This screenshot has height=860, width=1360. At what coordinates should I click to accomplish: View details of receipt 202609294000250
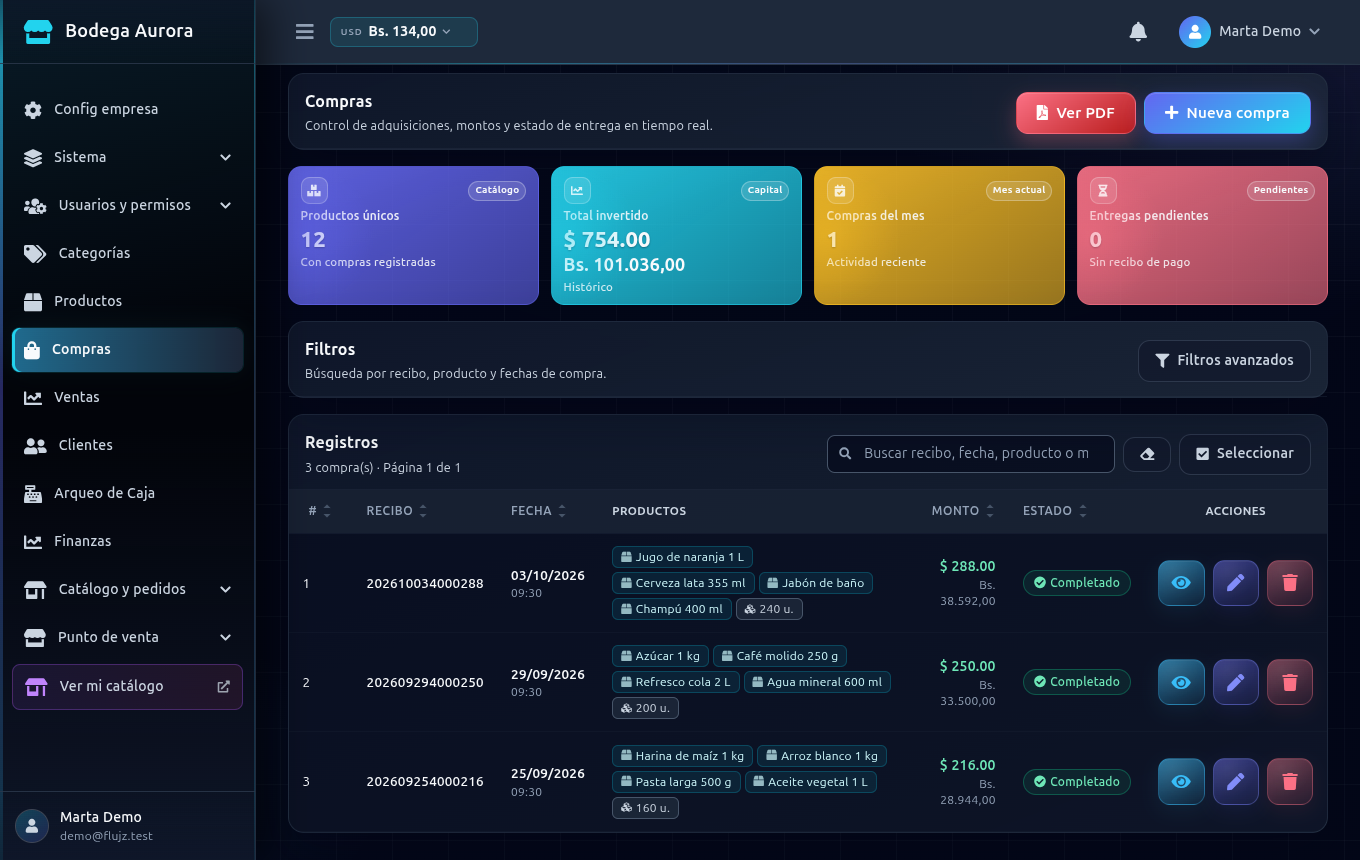click(1181, 683)
